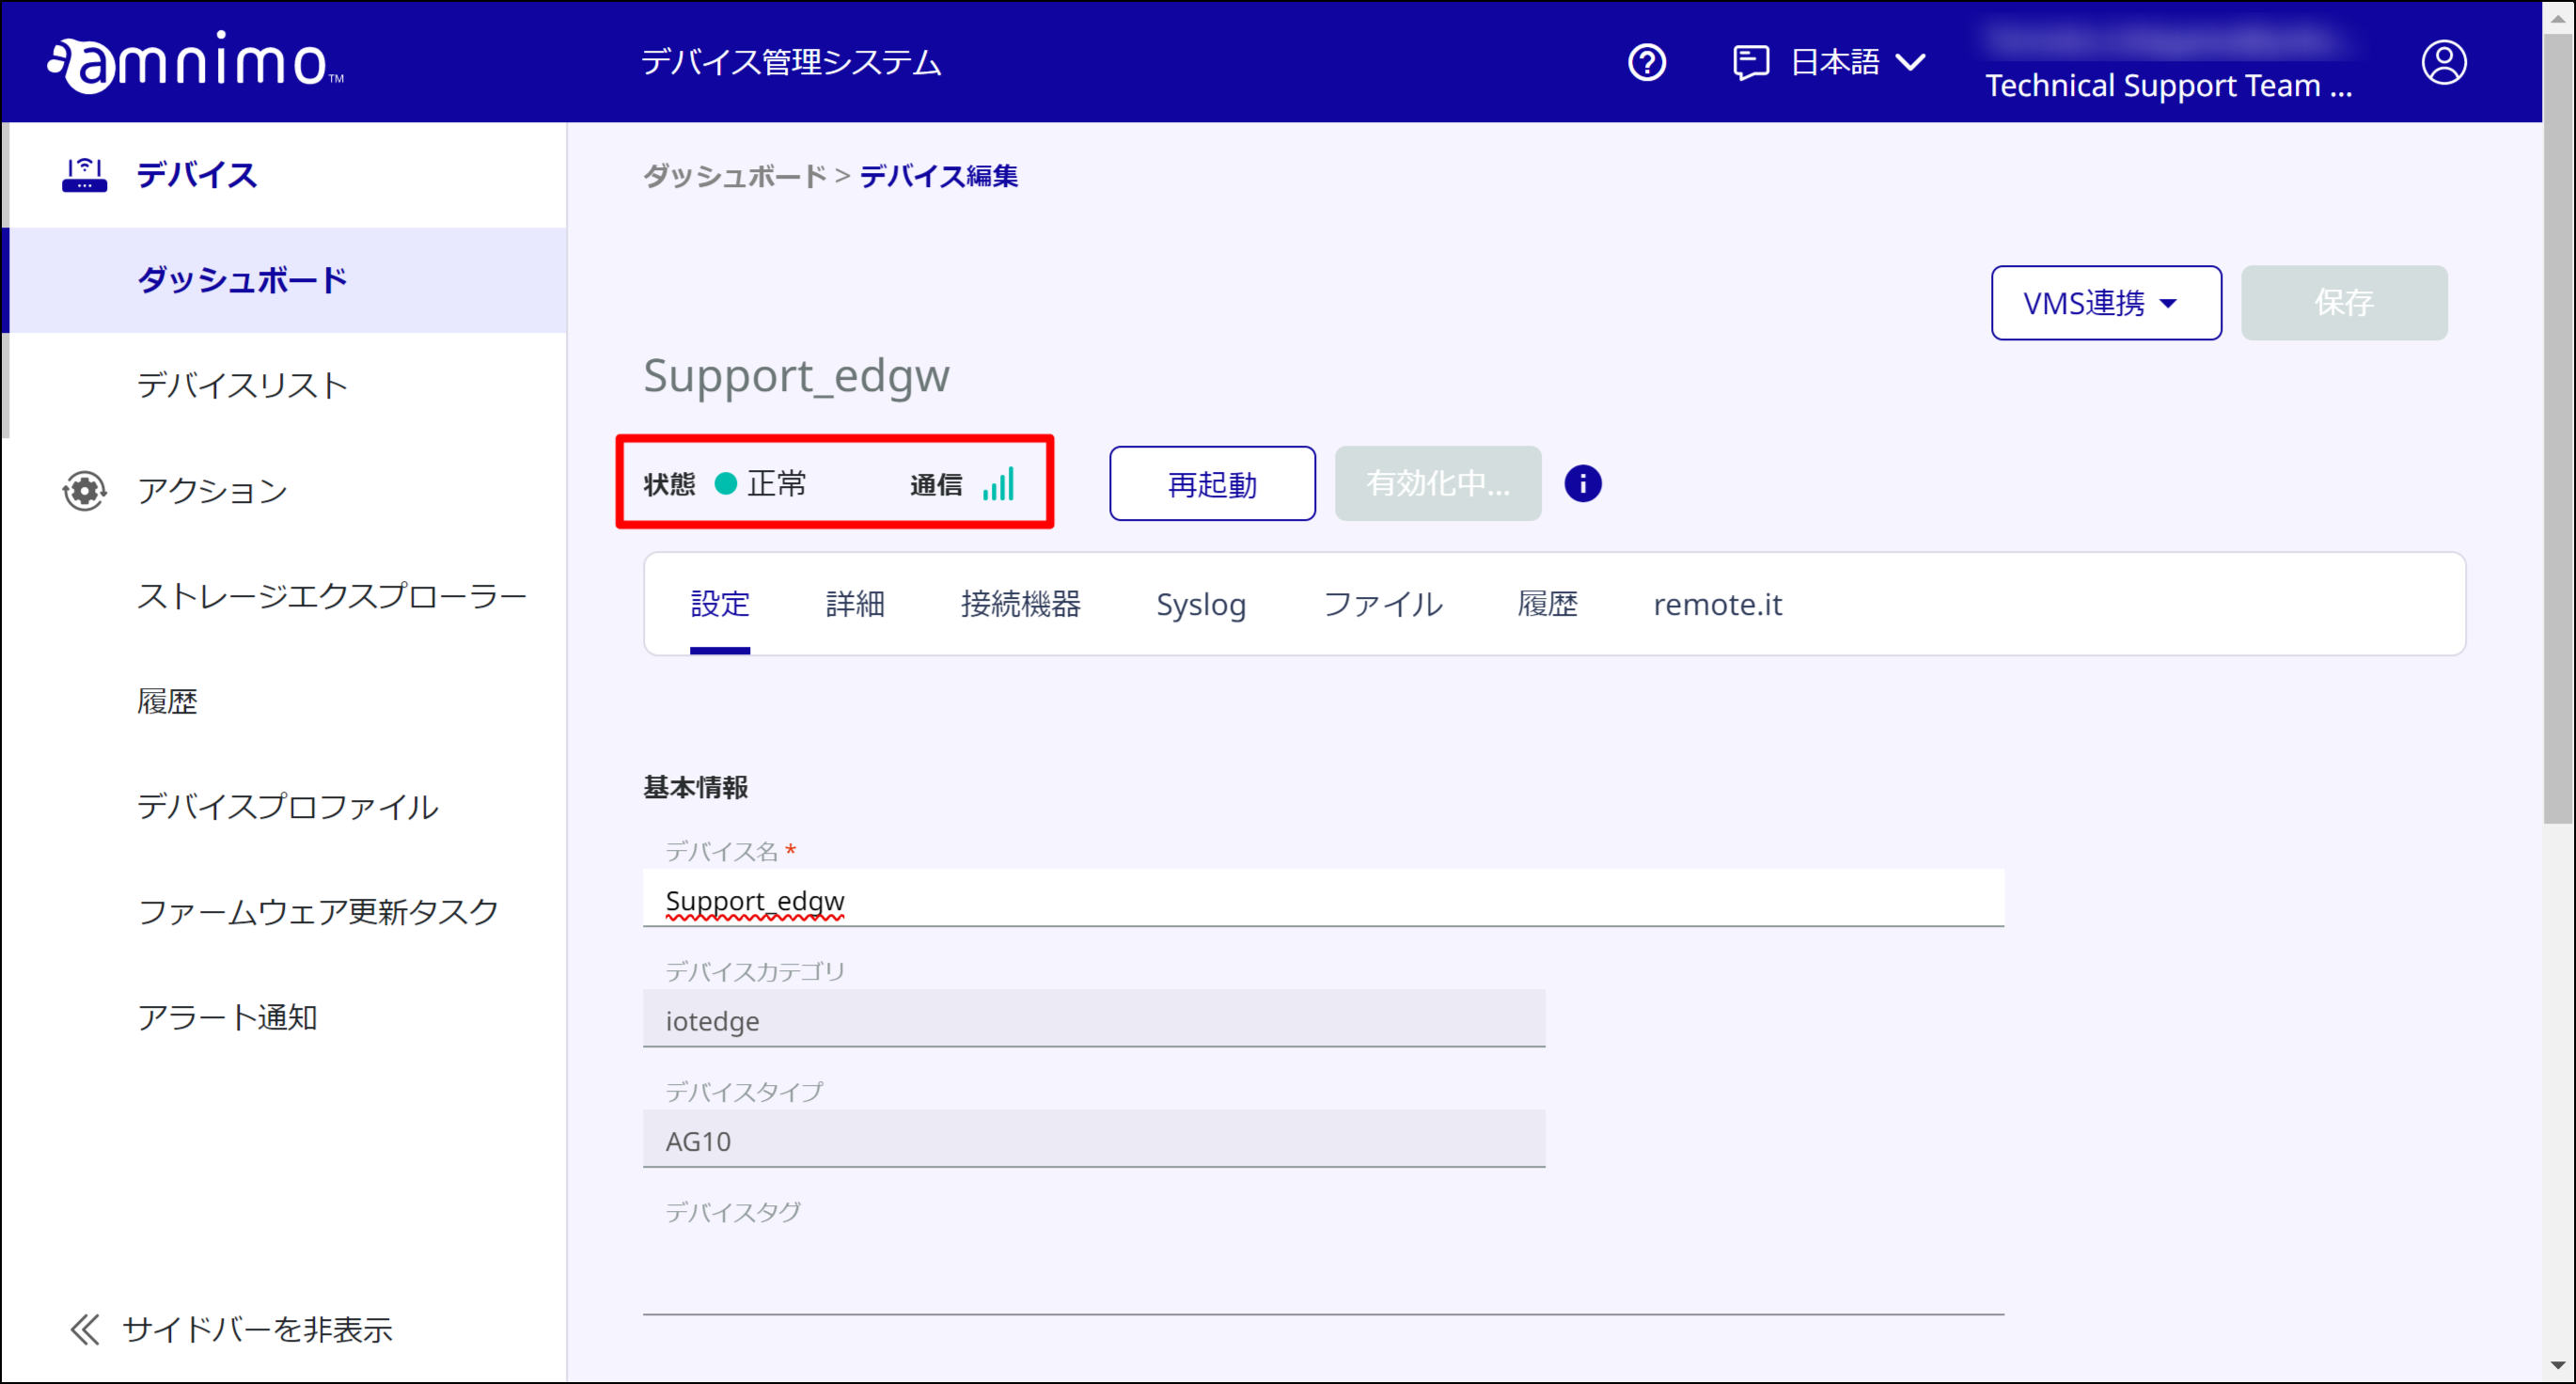The height and width of the screenshot is (1384, 2576).
Task: Click the green 正常 status indicator dot
Action: pos(725,483)
